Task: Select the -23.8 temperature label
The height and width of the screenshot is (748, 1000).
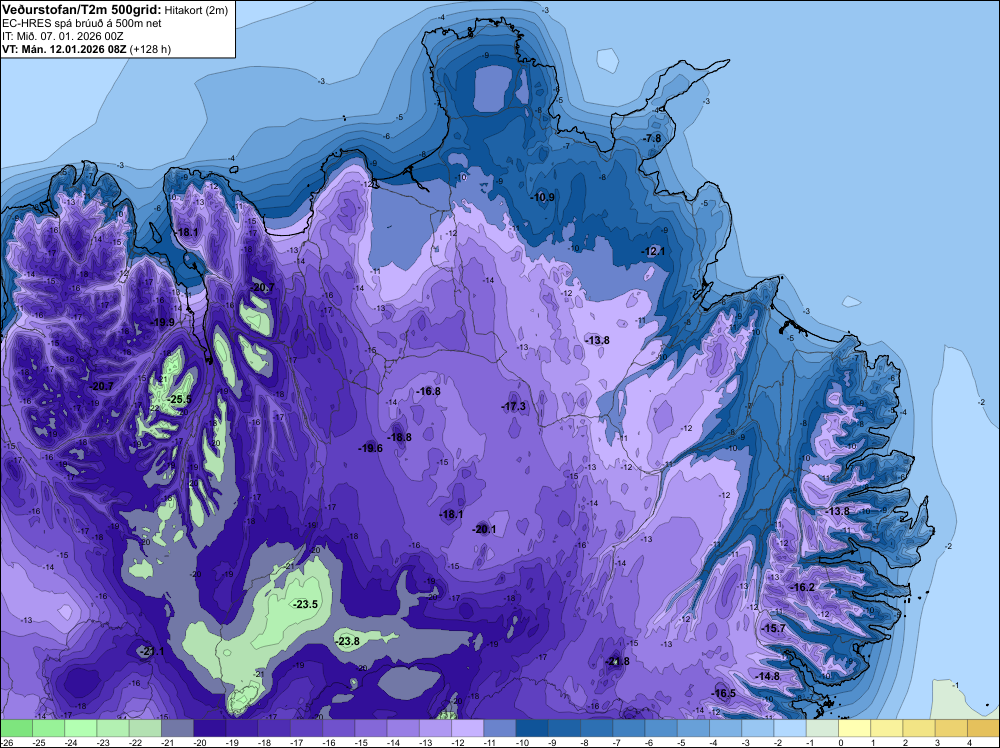Action: click(x=347, y=642)
